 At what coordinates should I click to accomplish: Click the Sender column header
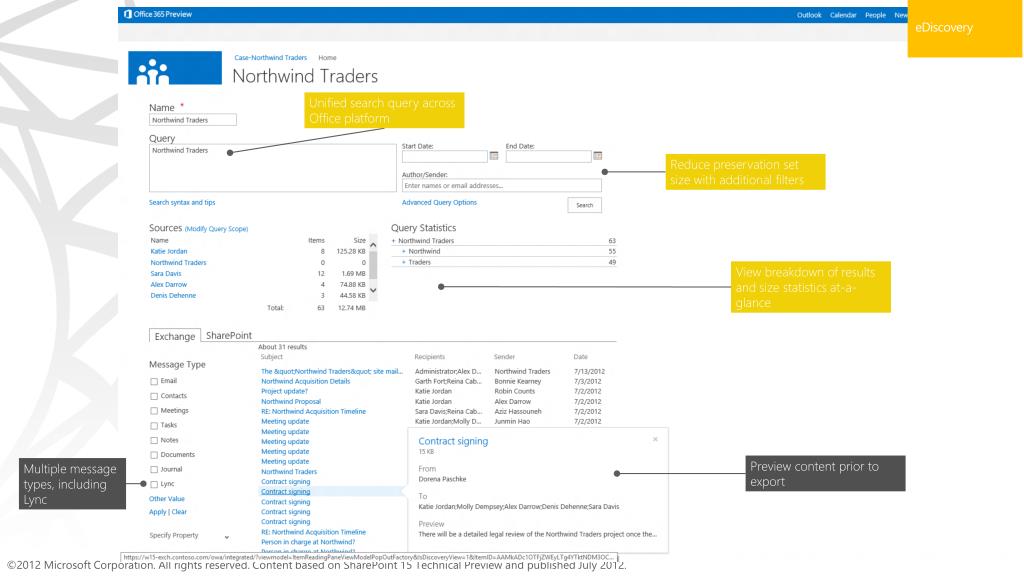coord(504,357)
